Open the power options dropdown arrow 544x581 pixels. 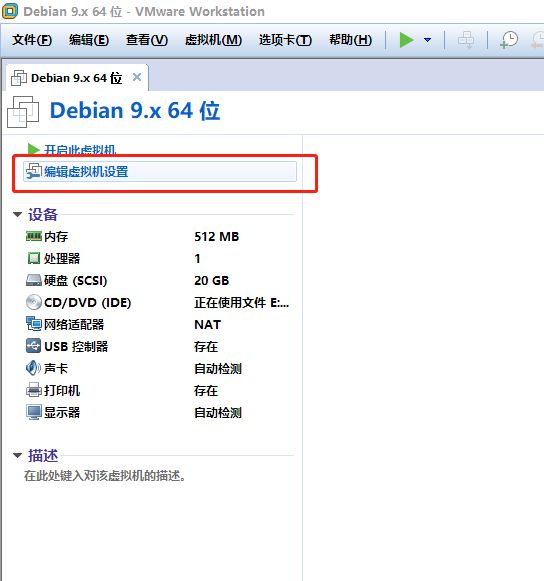pos(427,40)
